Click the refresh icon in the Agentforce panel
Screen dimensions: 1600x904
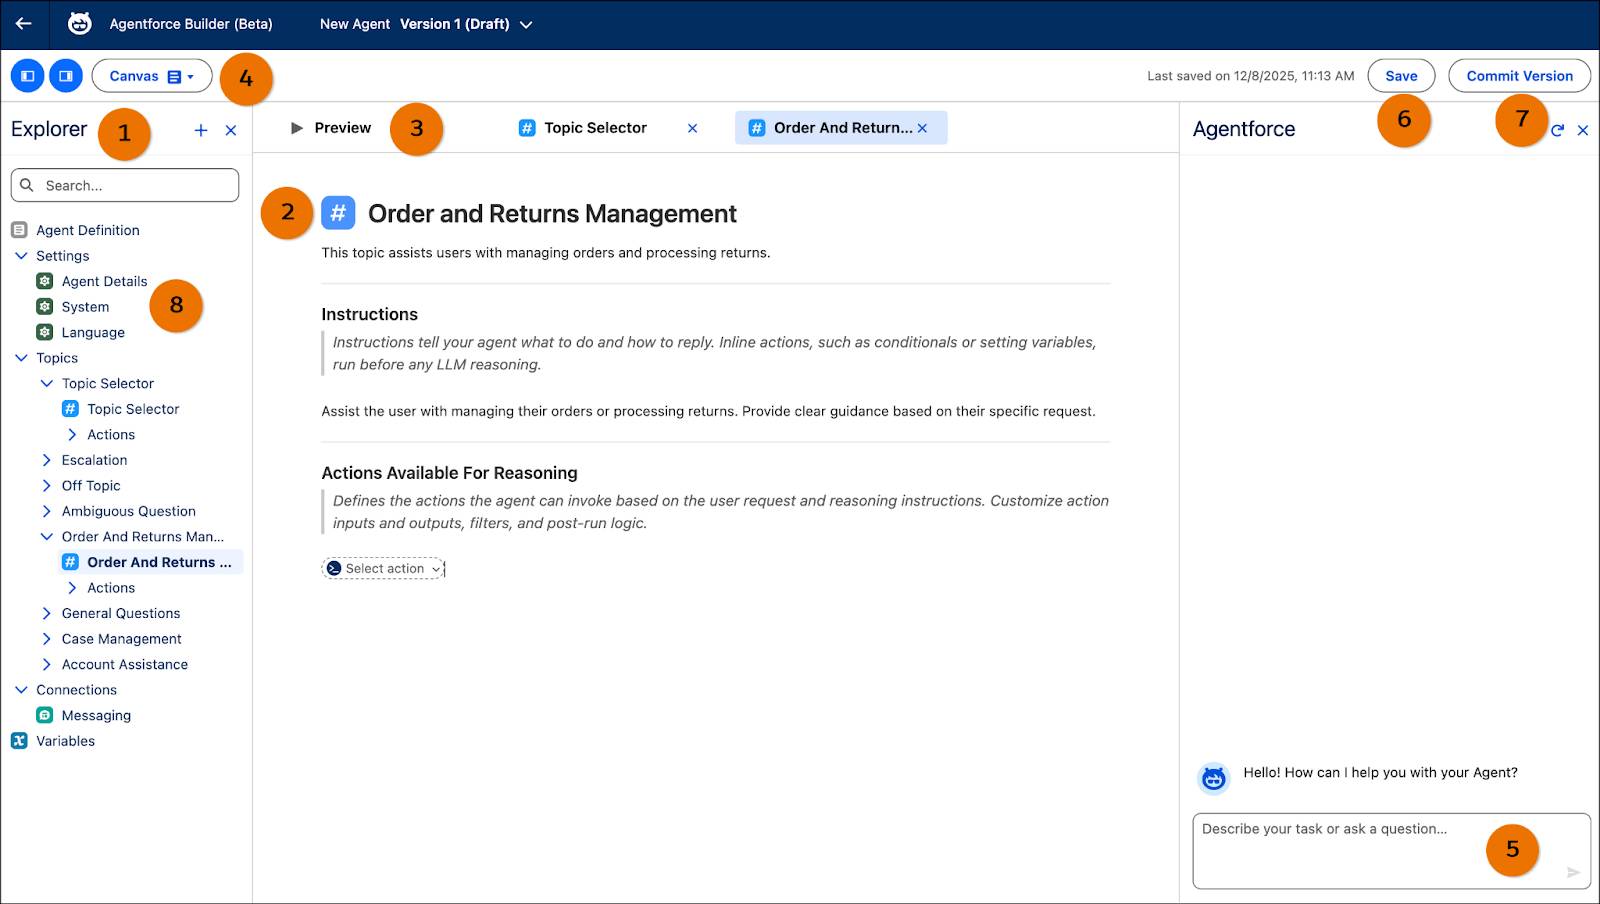(1558, 130)
